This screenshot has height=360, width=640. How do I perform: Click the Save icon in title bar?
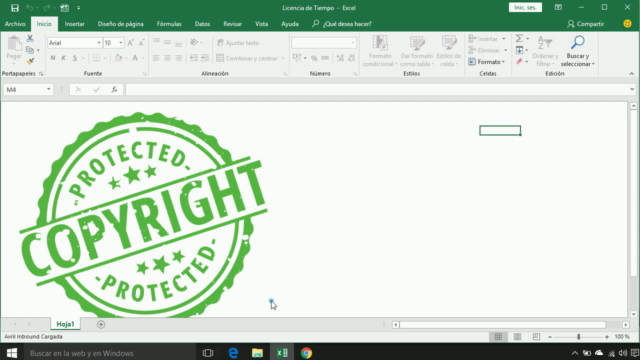[x=15, y=8]
